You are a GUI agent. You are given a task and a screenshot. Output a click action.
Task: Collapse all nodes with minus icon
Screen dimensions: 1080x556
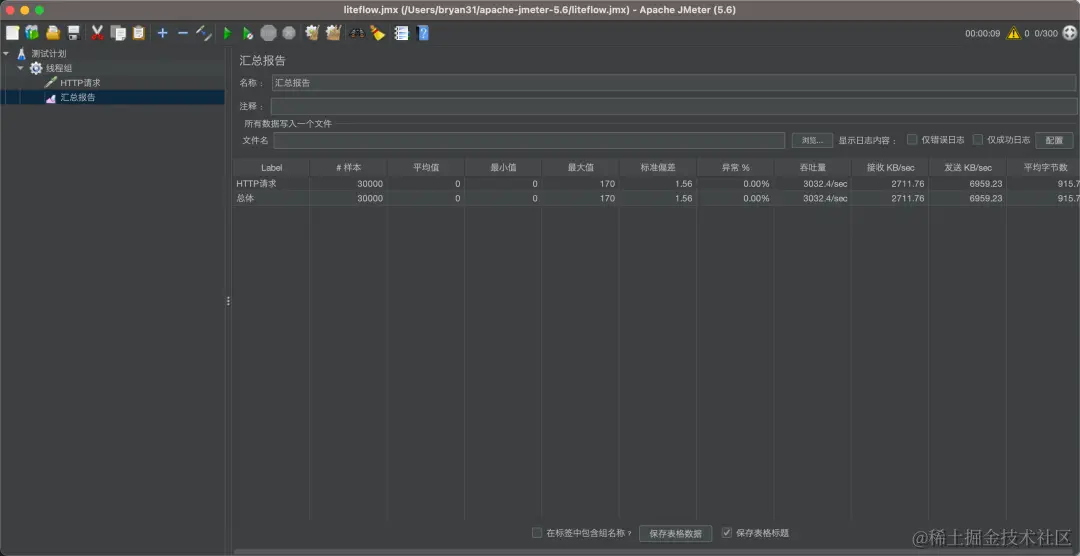click(183, 32)
